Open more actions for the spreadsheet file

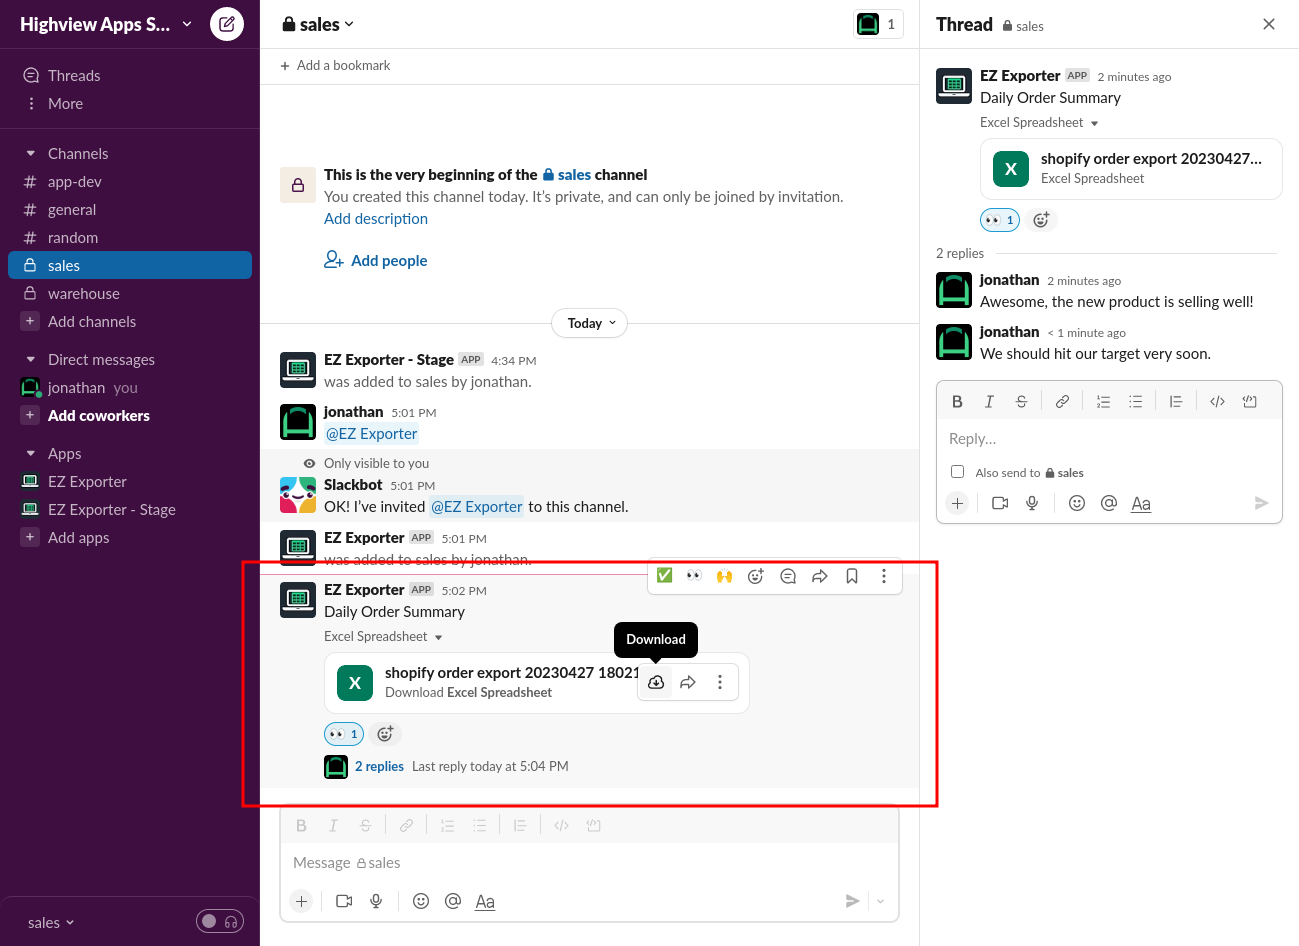coord(720,682)
